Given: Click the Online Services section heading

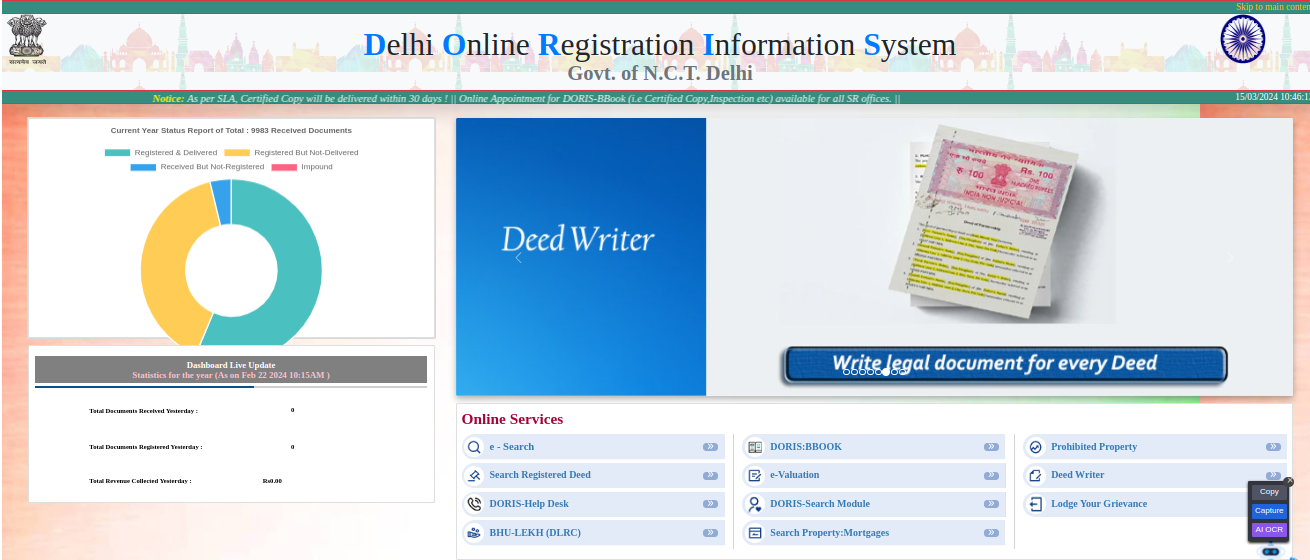Looking at the screenshot, I should click(512, 419).
